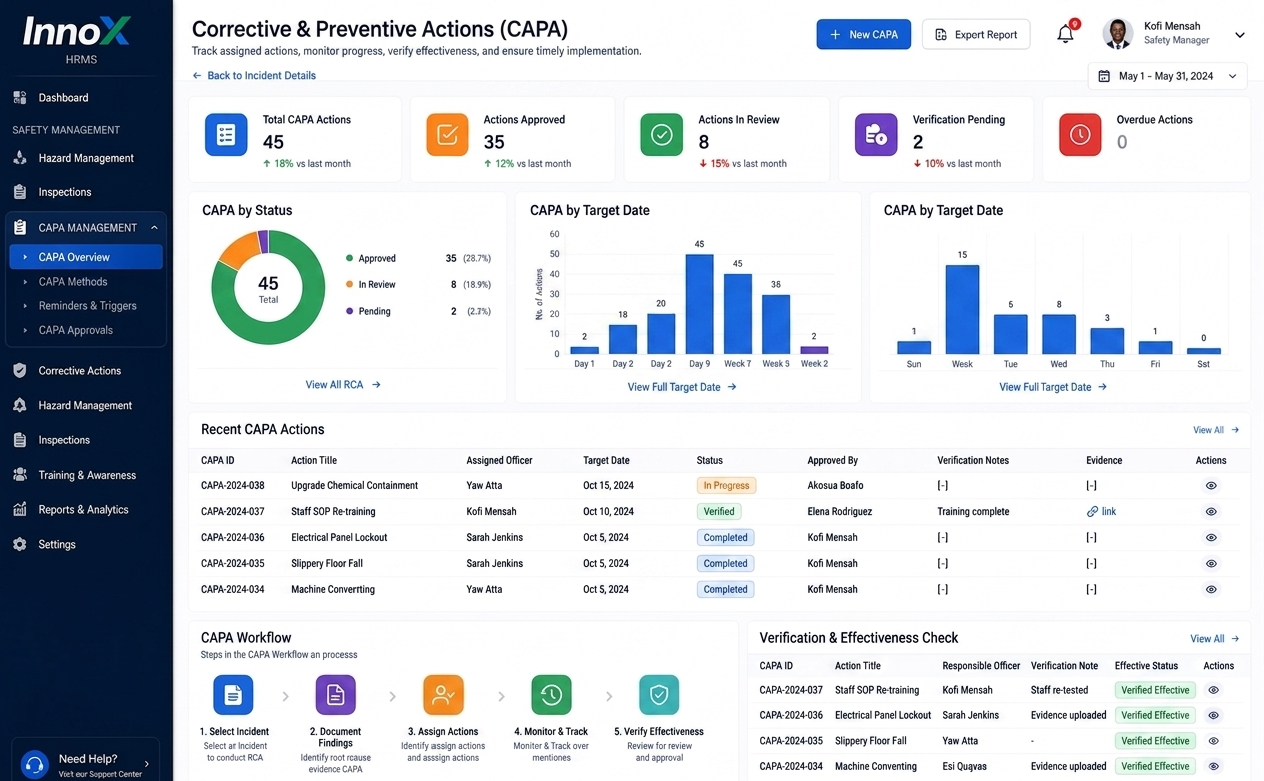Viewport: 1264px width, 781px height.
Task: Click the Total CAPA Actions checklist icon
Action: (226, 135)
